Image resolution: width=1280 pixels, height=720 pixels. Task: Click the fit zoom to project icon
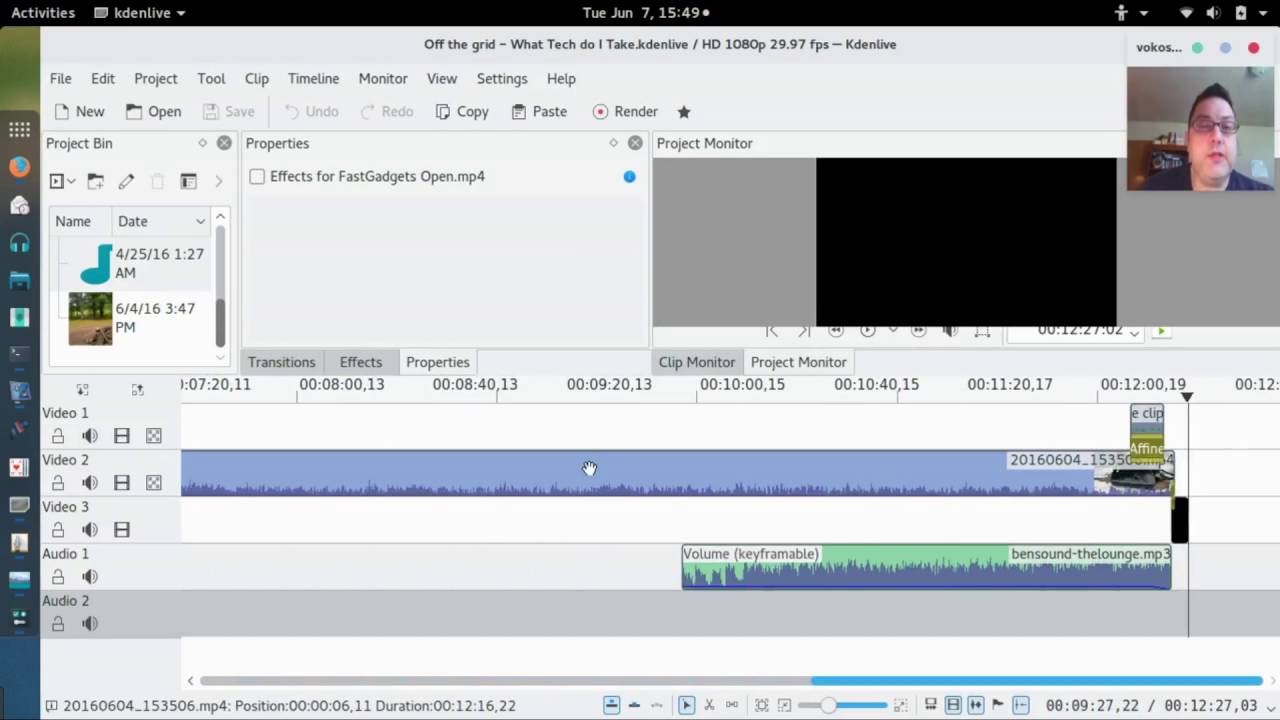[x=761, y=705]
